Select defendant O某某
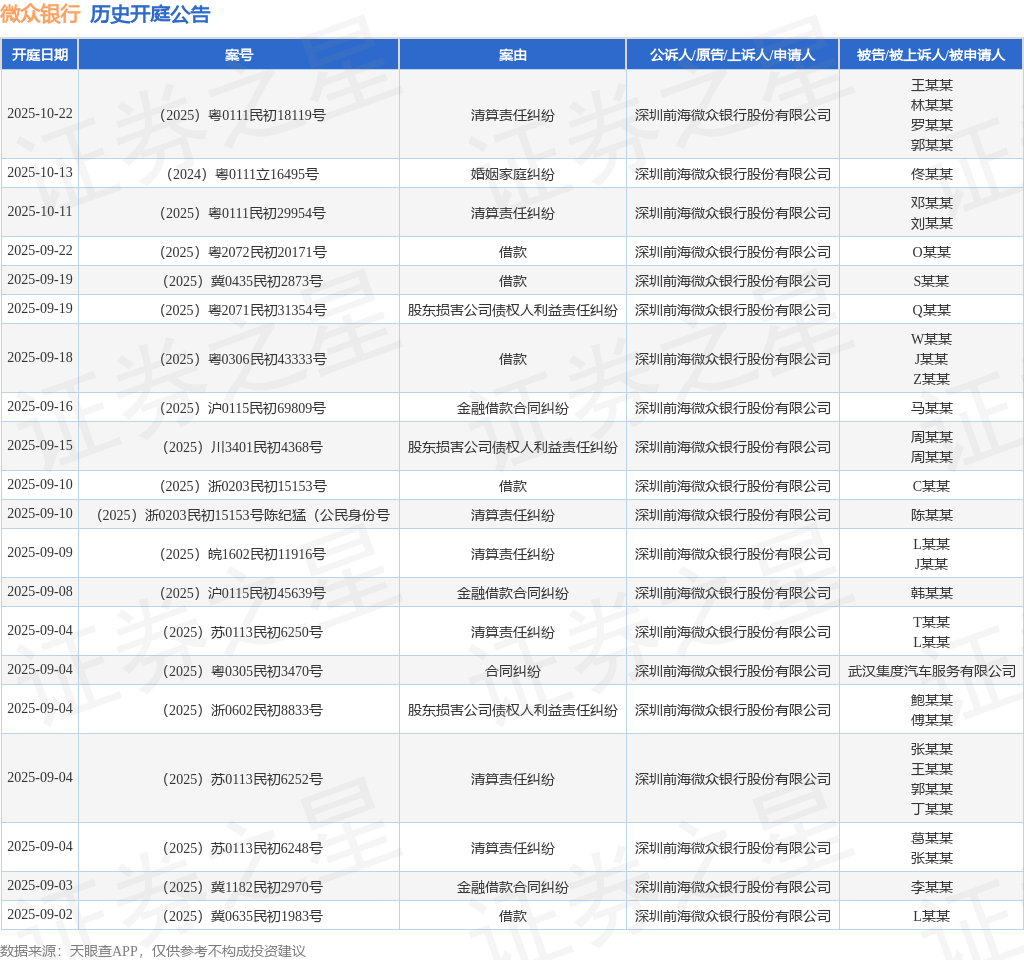 click(931, 252)
